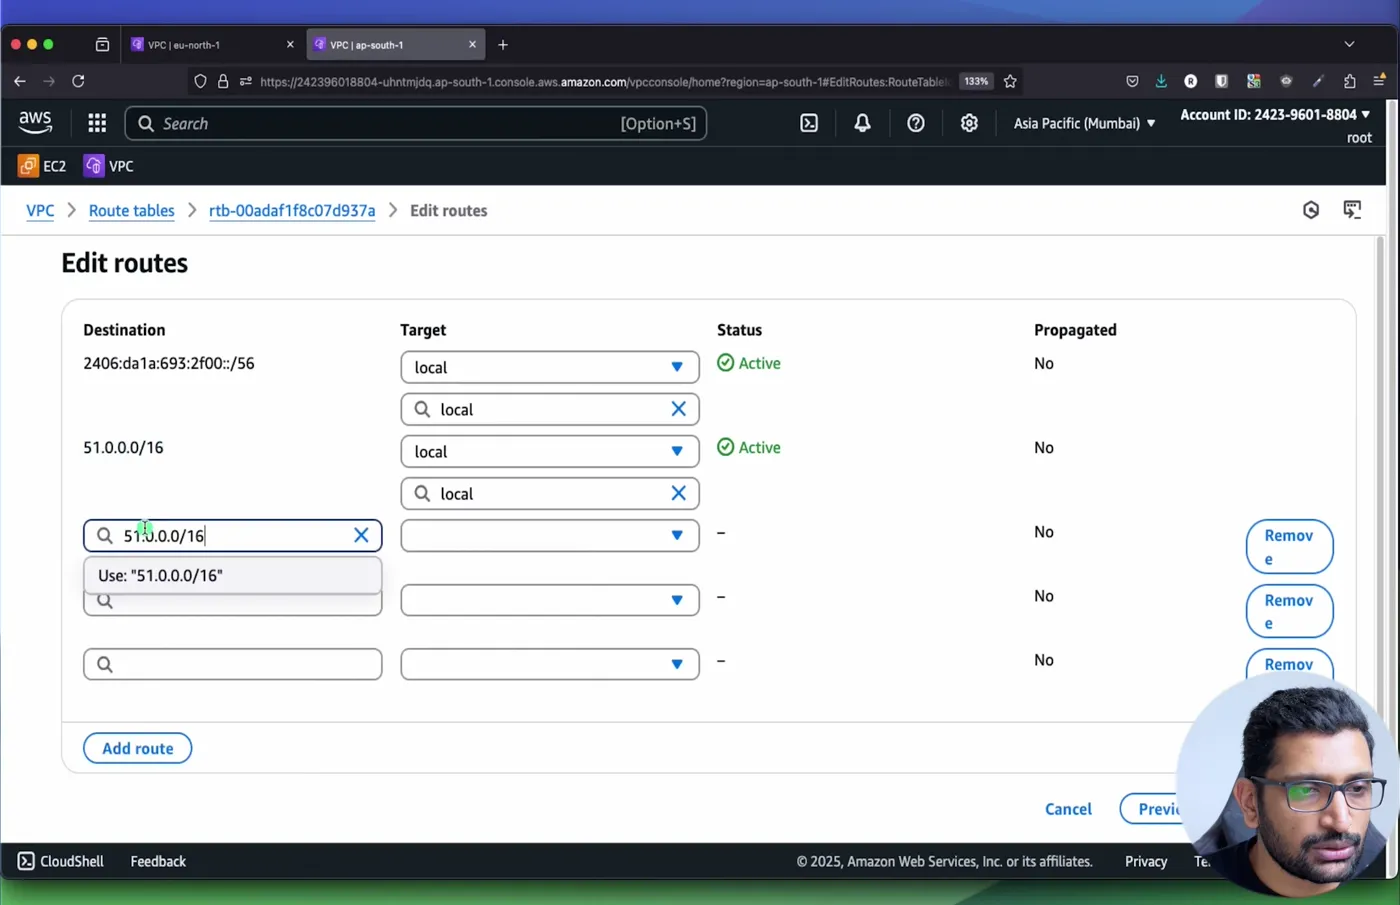
Task: Choose the Use: "51.0.0.0/16" suggestion
Action: coord(233,575)
